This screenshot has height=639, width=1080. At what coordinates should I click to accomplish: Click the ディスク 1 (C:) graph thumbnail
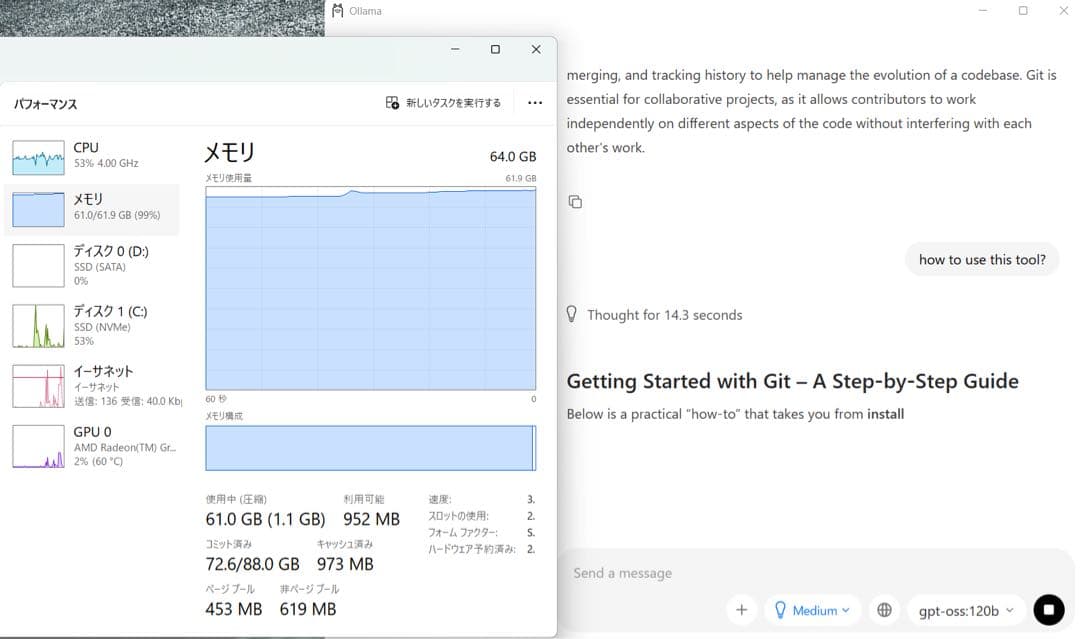pos(38,326)
